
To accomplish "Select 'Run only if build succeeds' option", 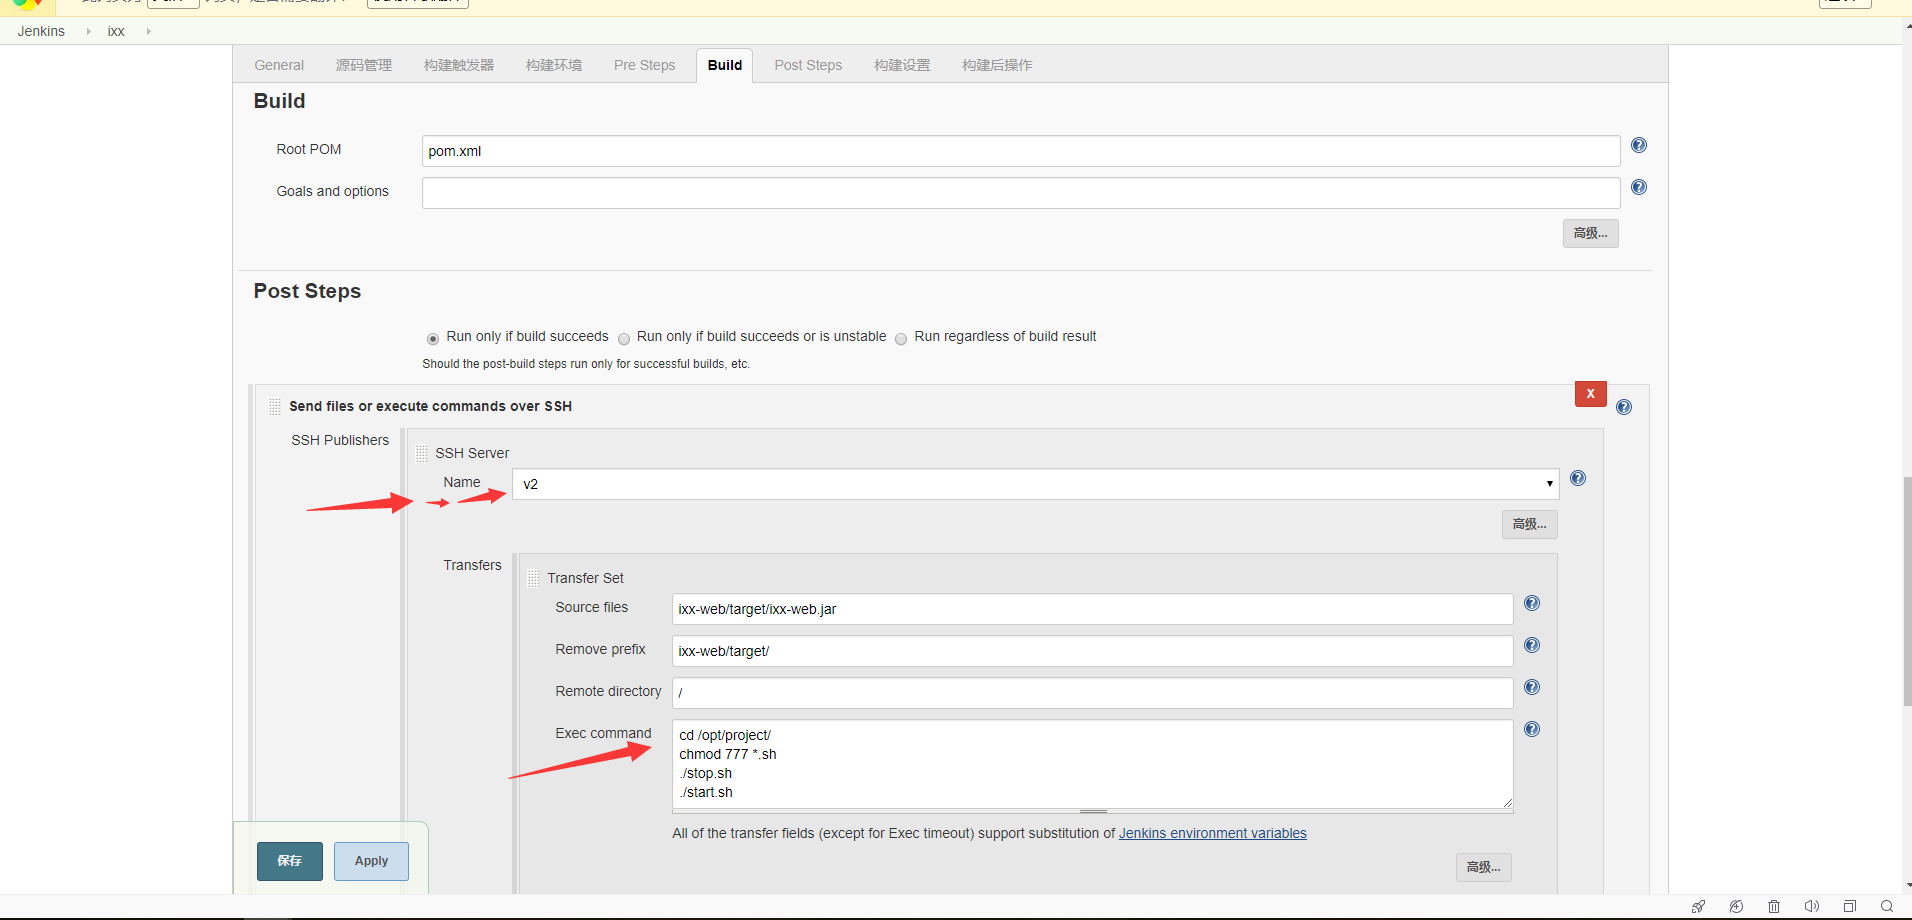I will (433, 339).
